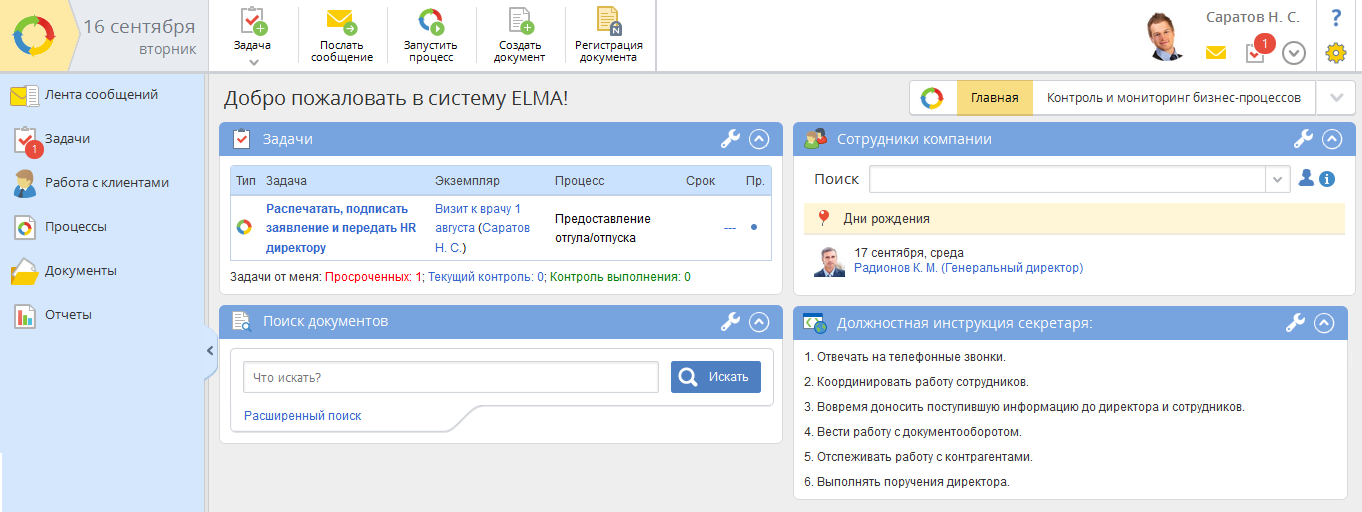
Task: Click Радионов К. М. photo thumbnail
Action: click(830, 261)
